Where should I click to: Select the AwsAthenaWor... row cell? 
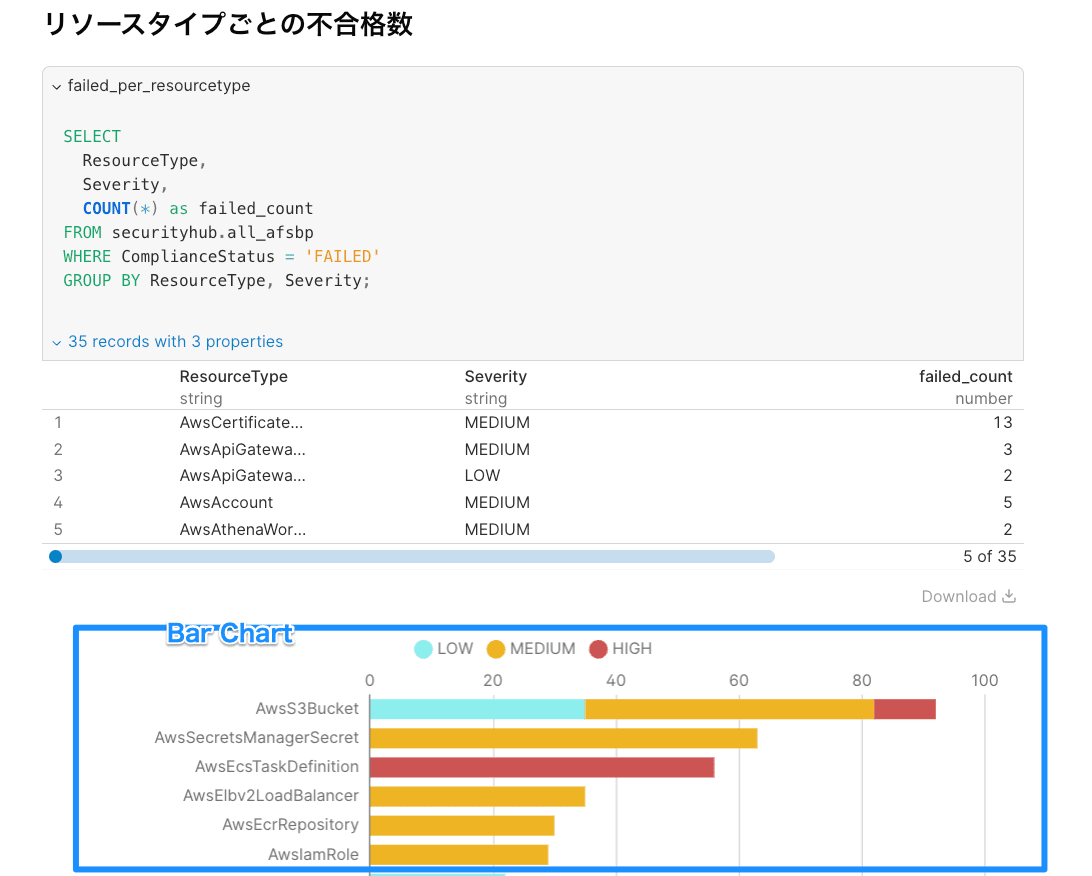point(242,530)
